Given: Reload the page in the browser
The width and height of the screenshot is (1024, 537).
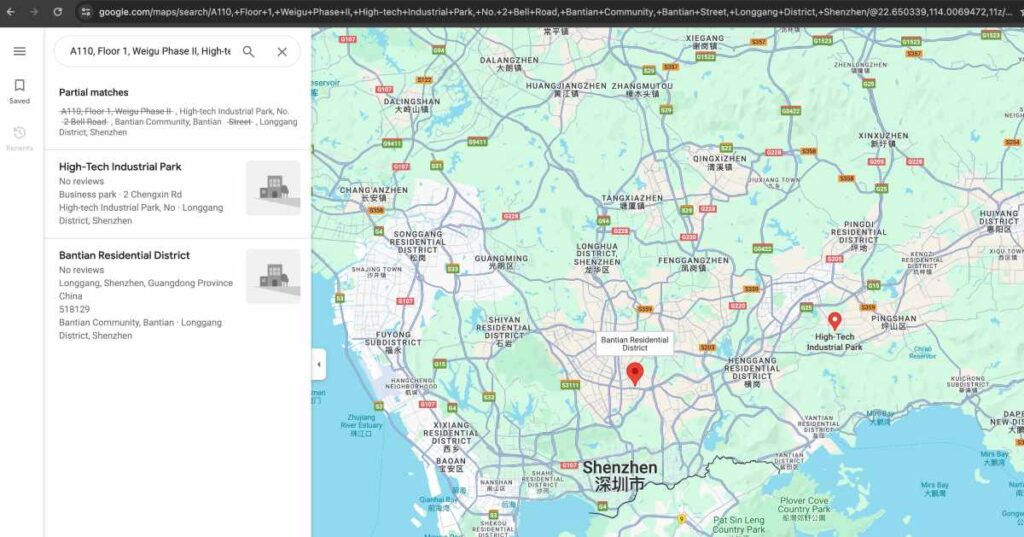Looking at the screenshot, I should click(x=57, y=12).
